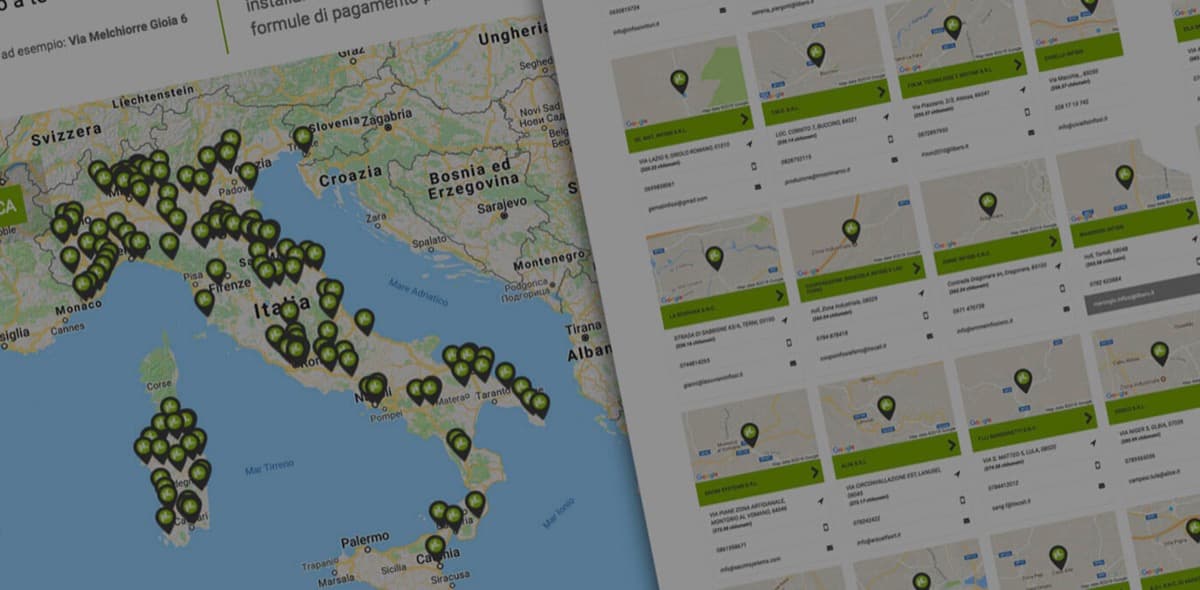
Task: Click navigation icon beside Loc. Corbito 7 address
Action: click(888, 118)
